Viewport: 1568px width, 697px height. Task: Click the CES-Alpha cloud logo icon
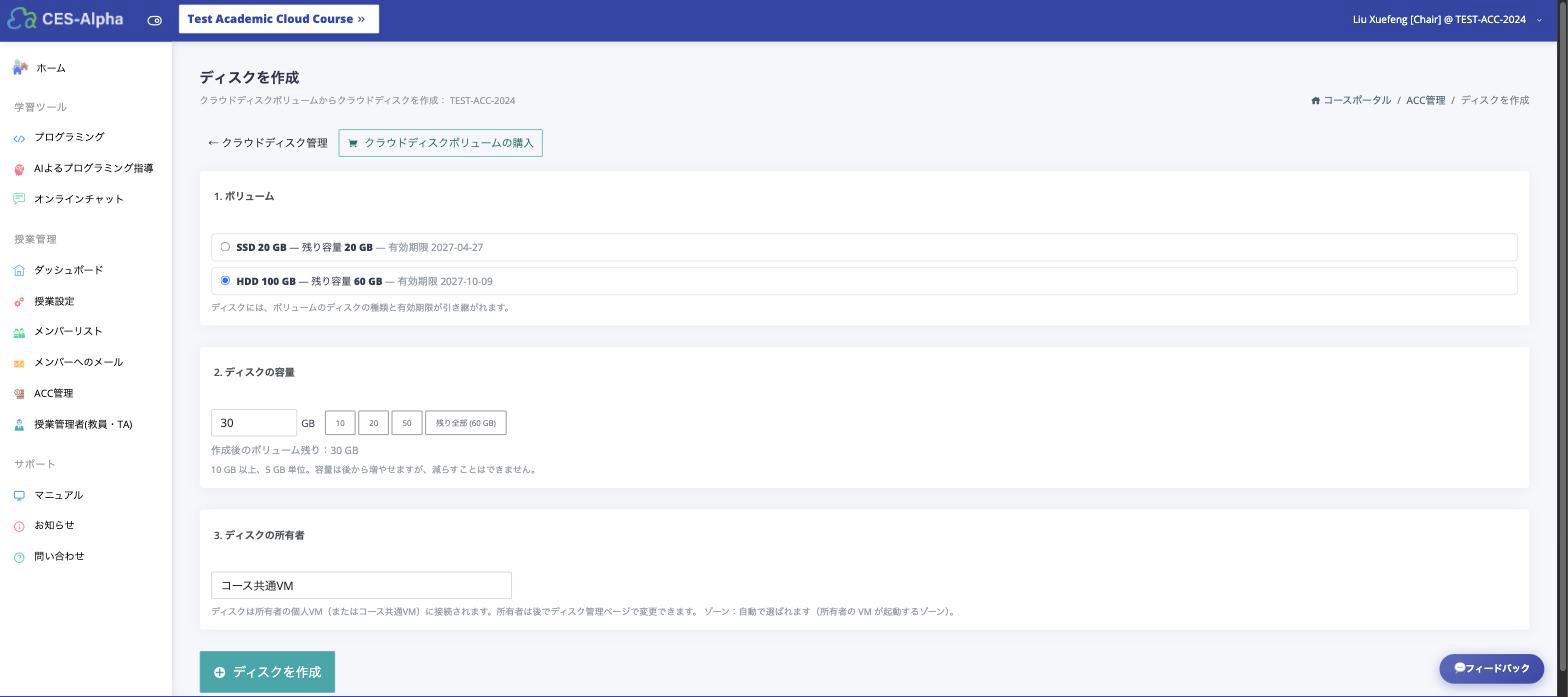click(20, 19)
